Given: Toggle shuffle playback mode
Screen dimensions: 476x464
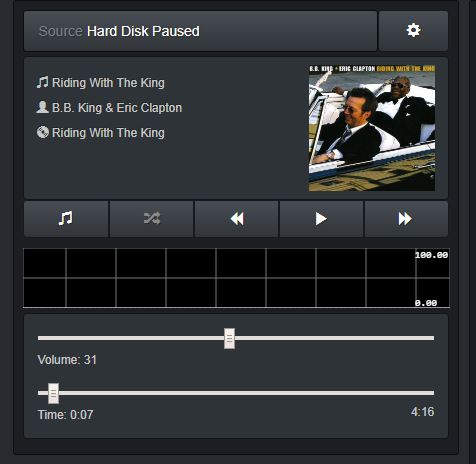Looking at the screenshot, I should pyautogui.click(x=151, y=219).
